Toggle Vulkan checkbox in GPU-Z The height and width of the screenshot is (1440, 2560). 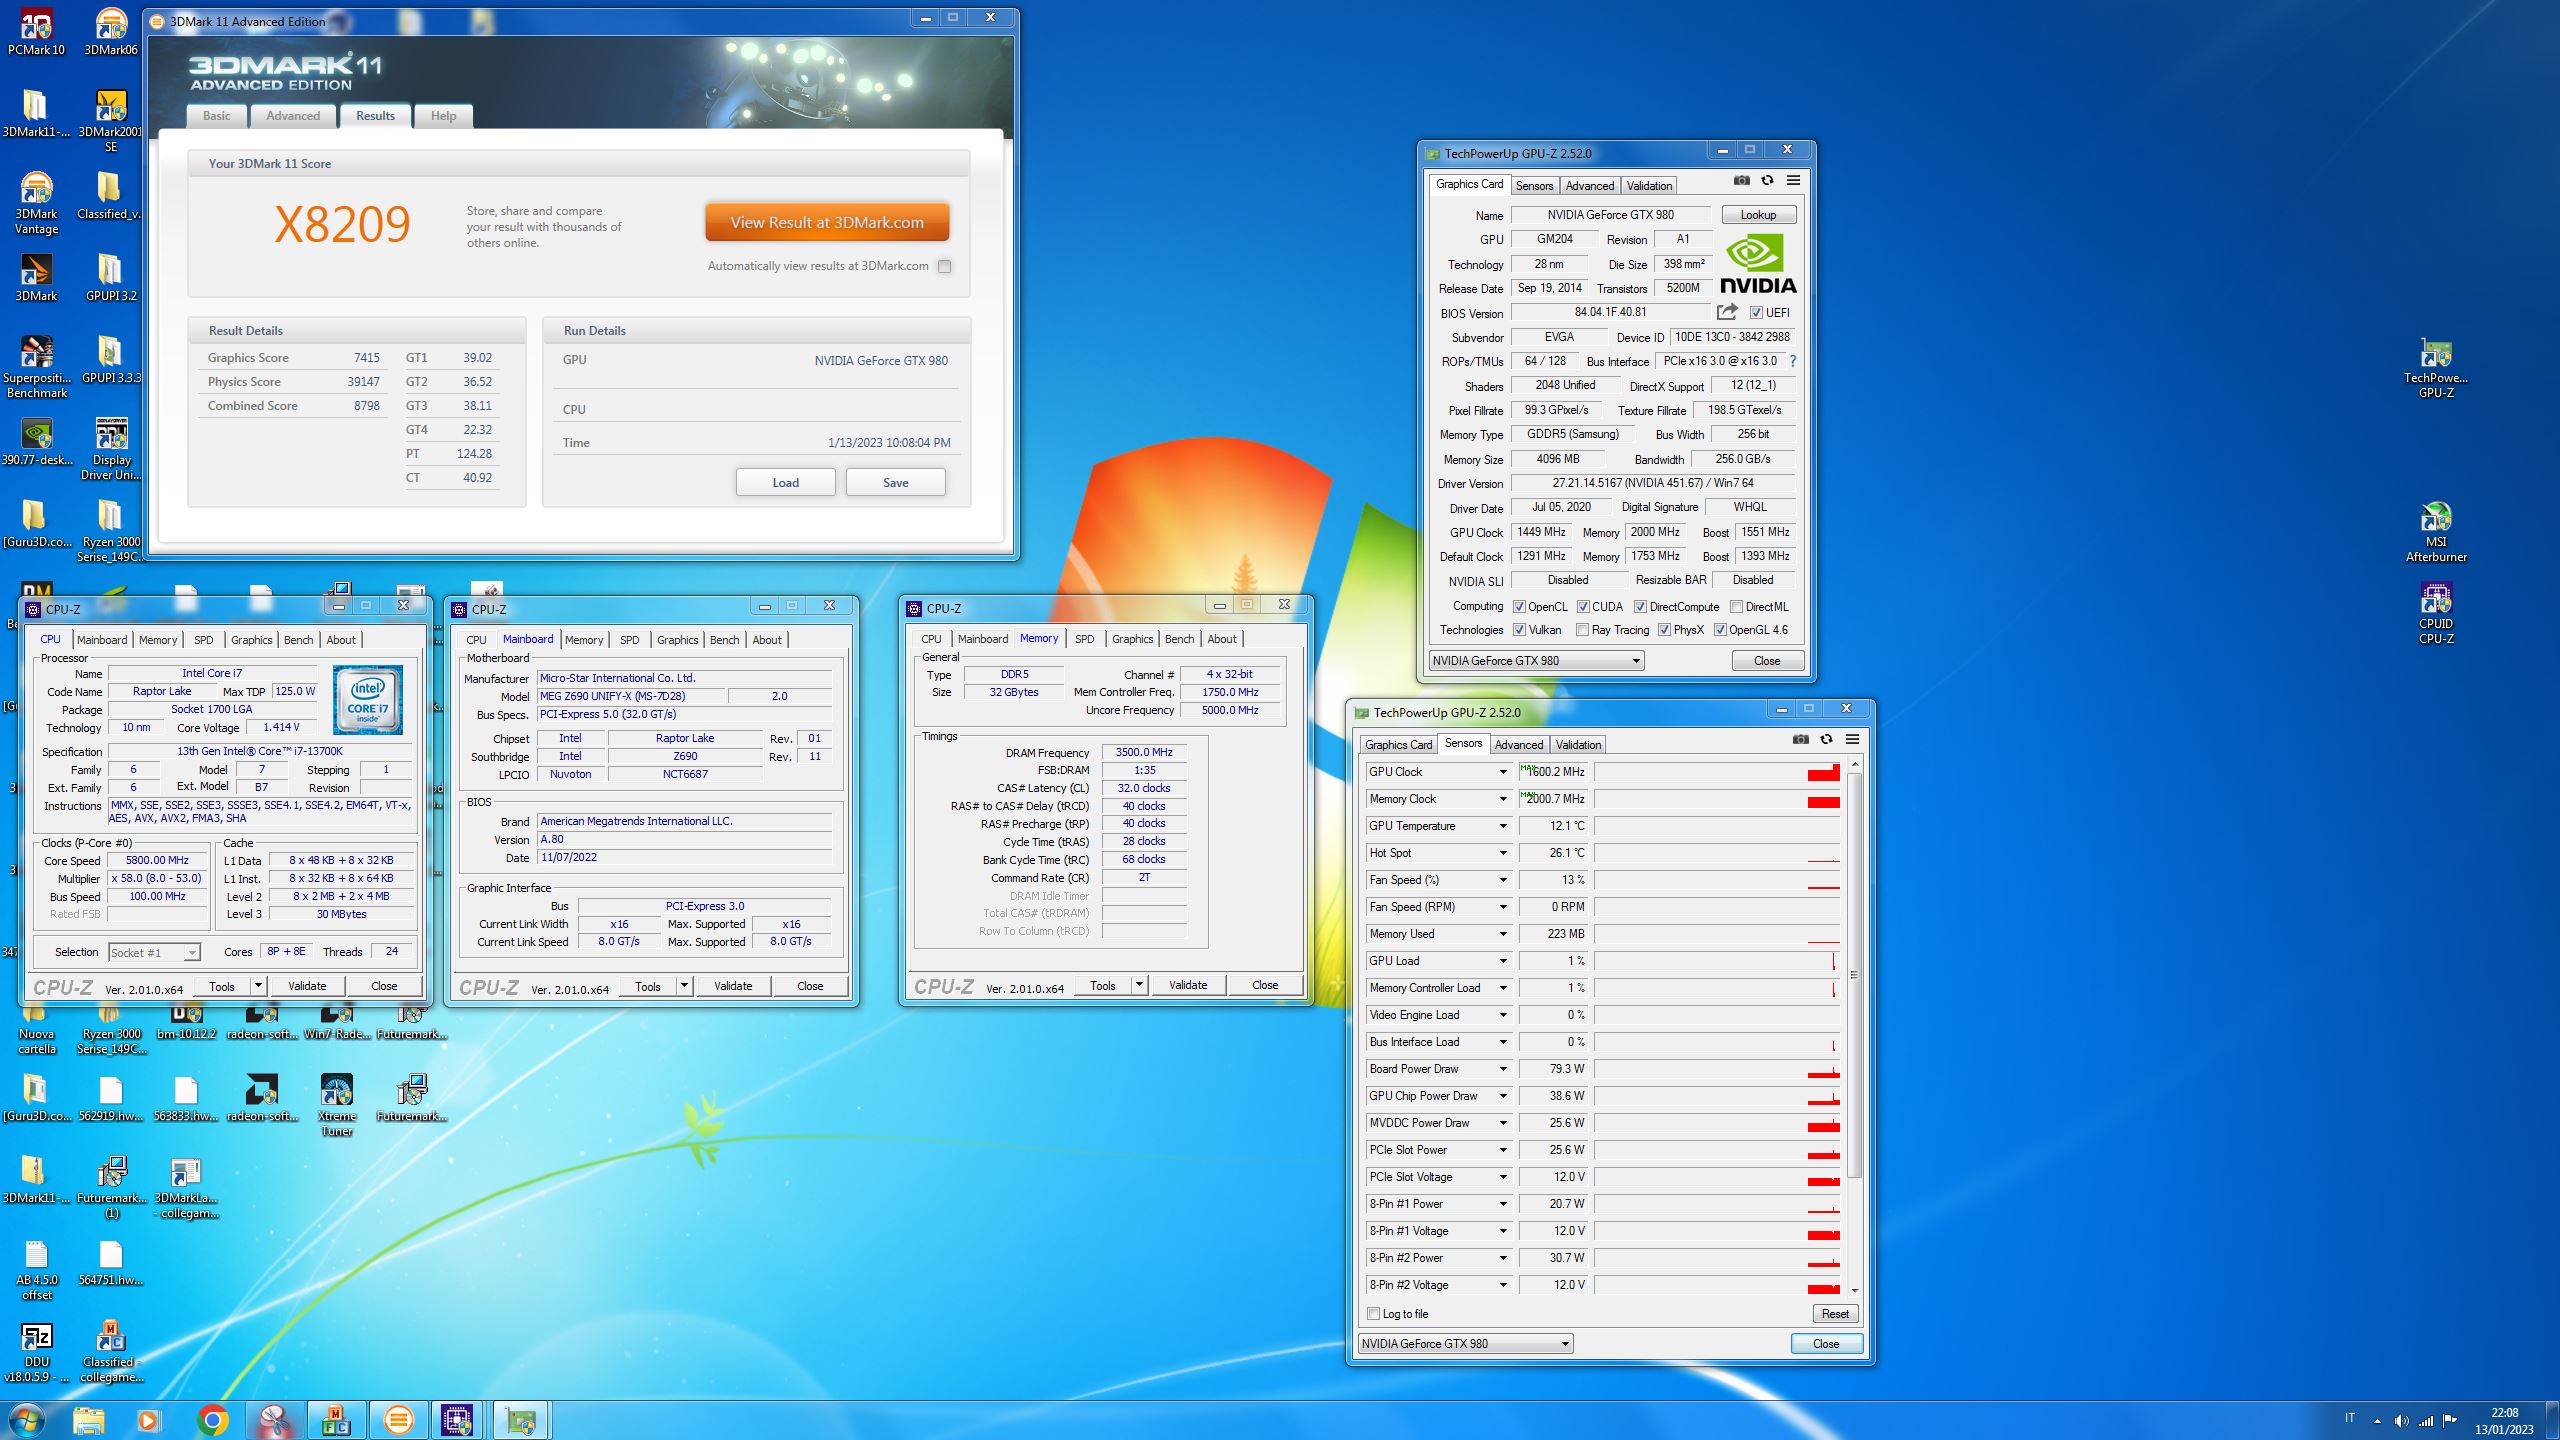tap(1519, 630)
